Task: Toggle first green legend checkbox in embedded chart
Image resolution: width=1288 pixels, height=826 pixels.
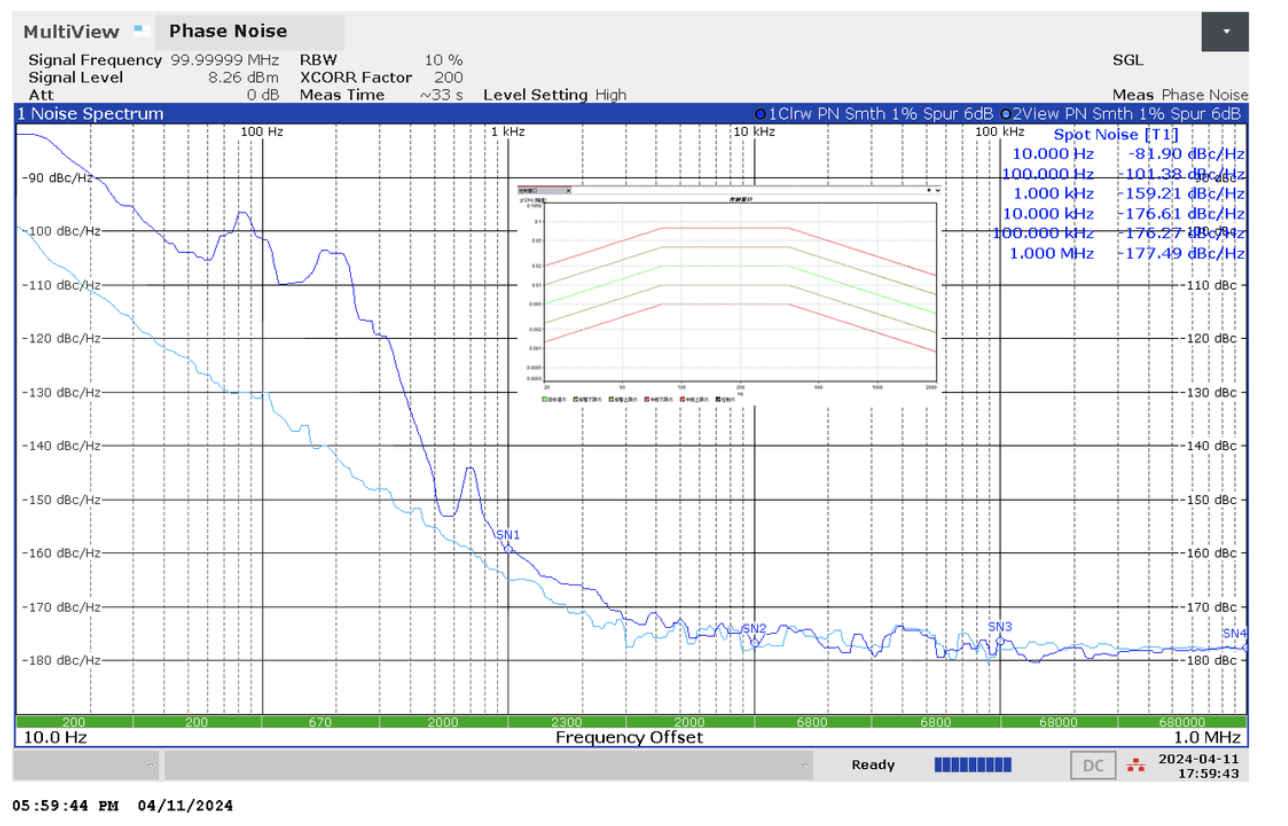Action: (x=545, y=399)
